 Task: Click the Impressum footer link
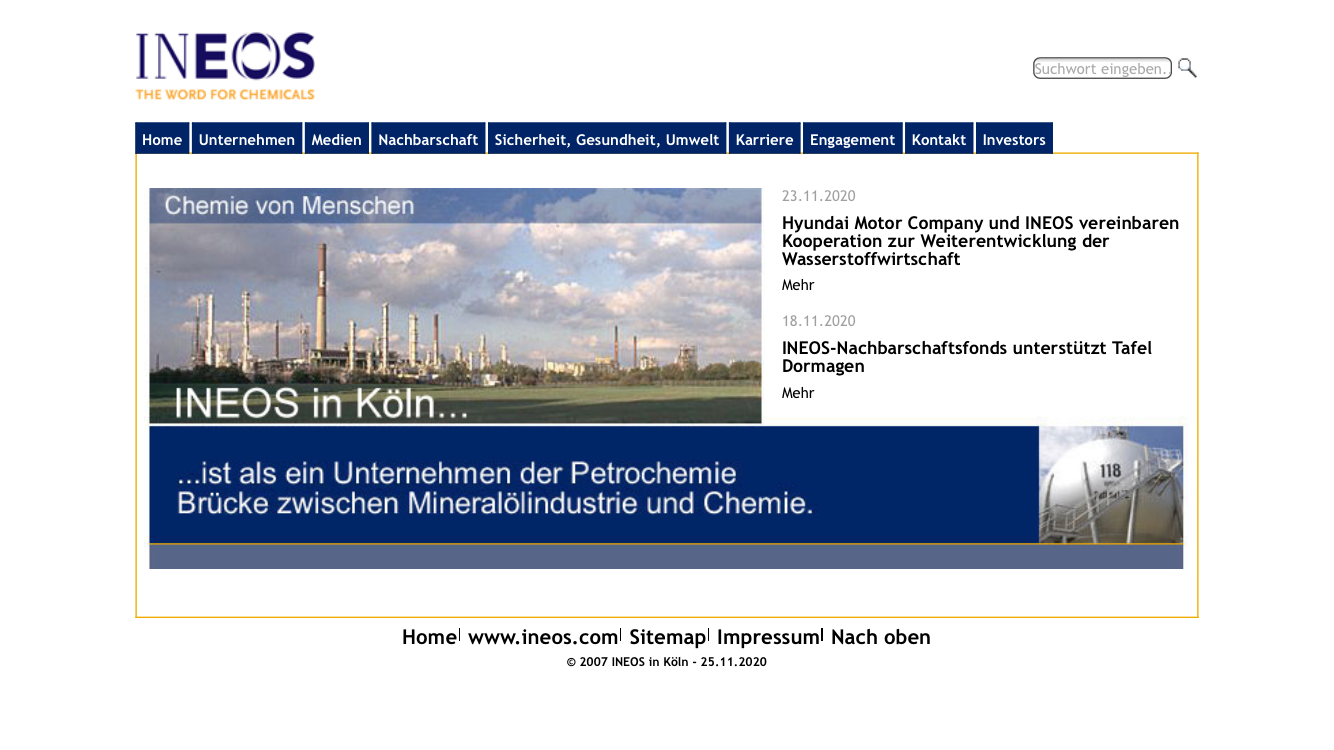click(x=768, y=637)
